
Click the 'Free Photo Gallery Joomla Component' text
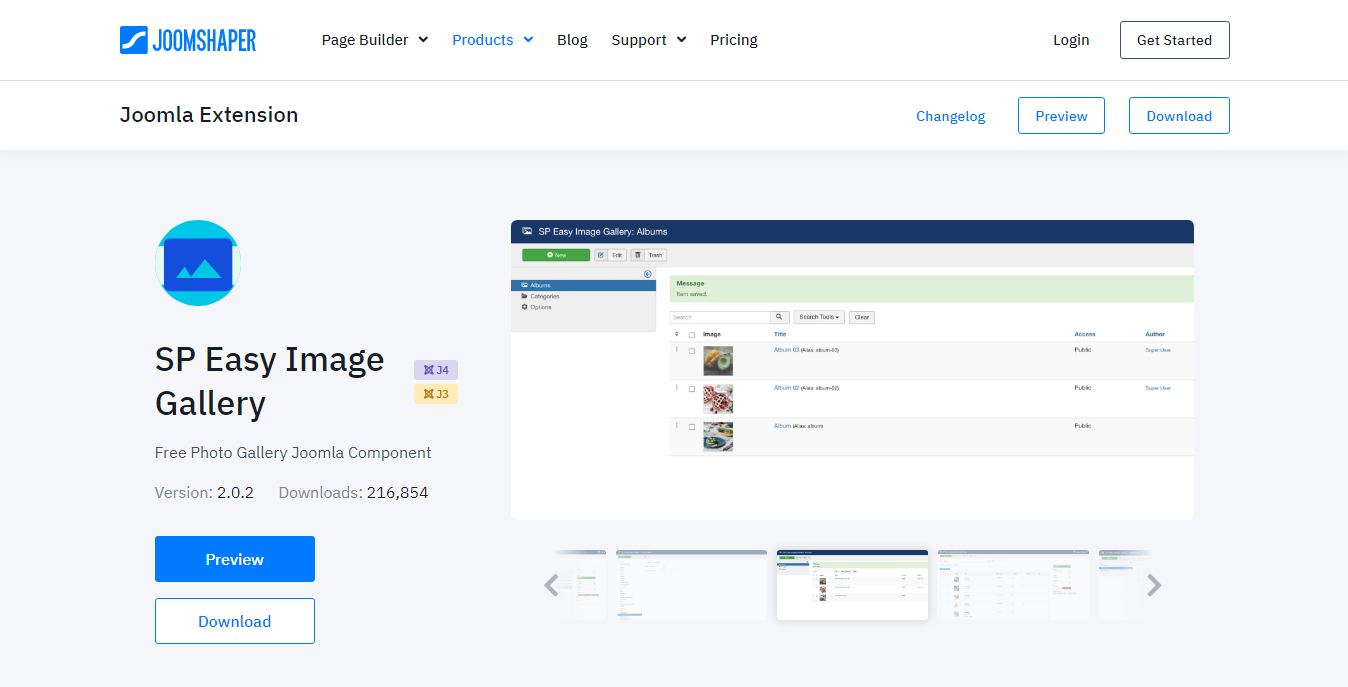(293, 453)
